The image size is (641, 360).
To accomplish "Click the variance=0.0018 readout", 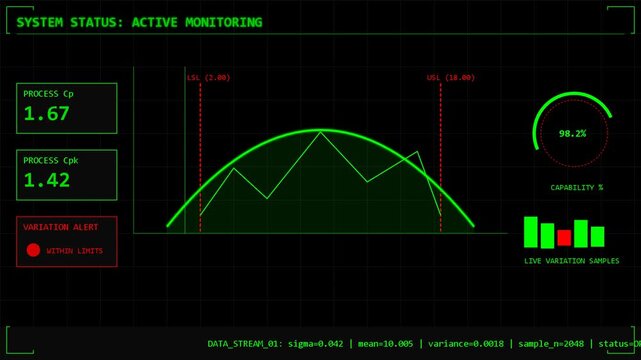I will (466, 344).
